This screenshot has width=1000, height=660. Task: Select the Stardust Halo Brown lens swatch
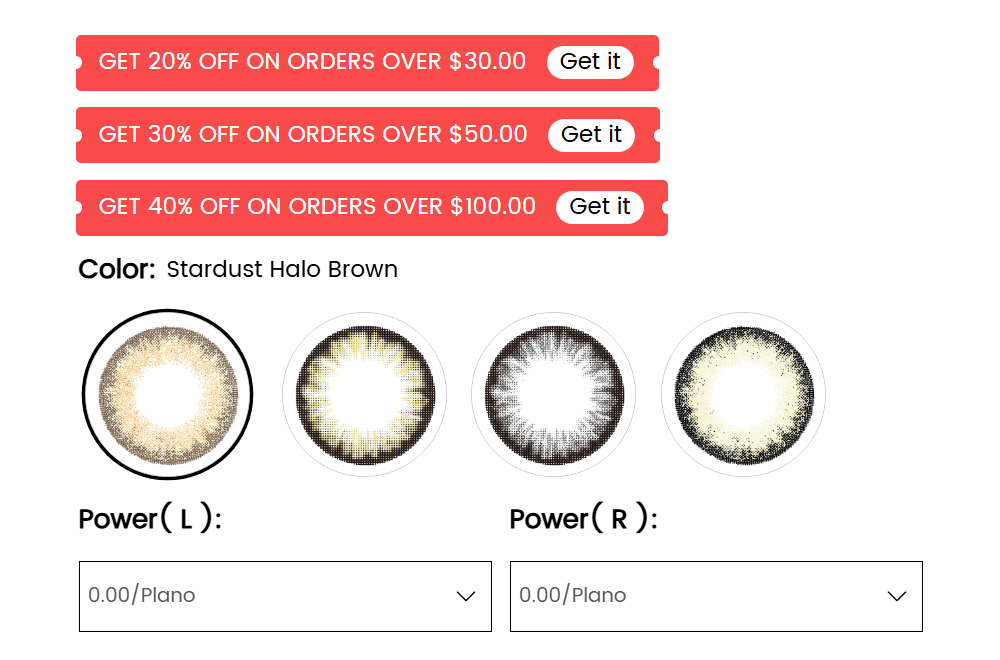coord(168,394)
